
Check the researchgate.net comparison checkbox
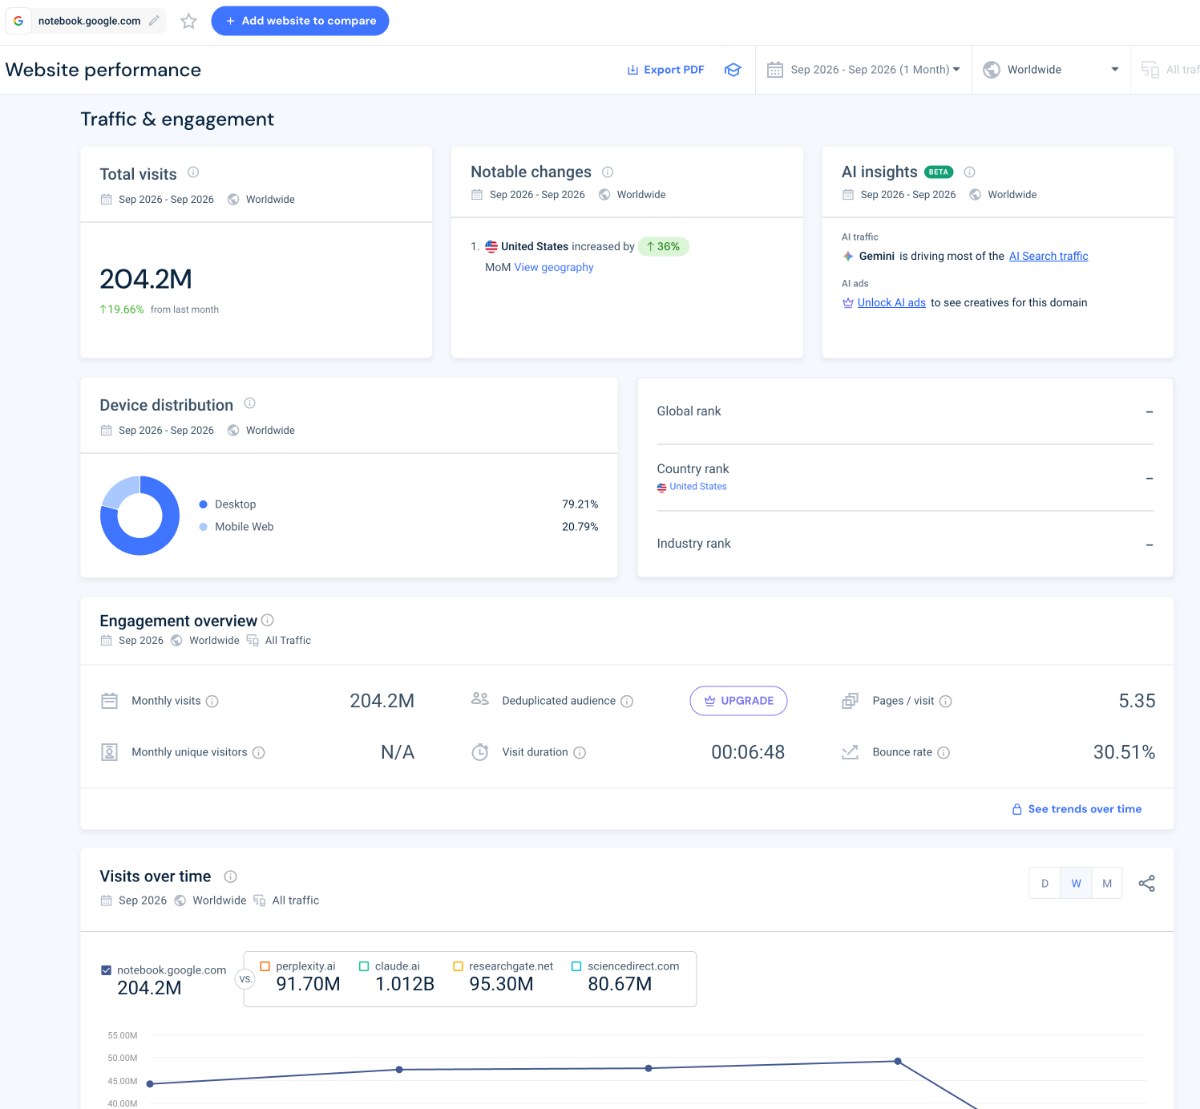458,966
